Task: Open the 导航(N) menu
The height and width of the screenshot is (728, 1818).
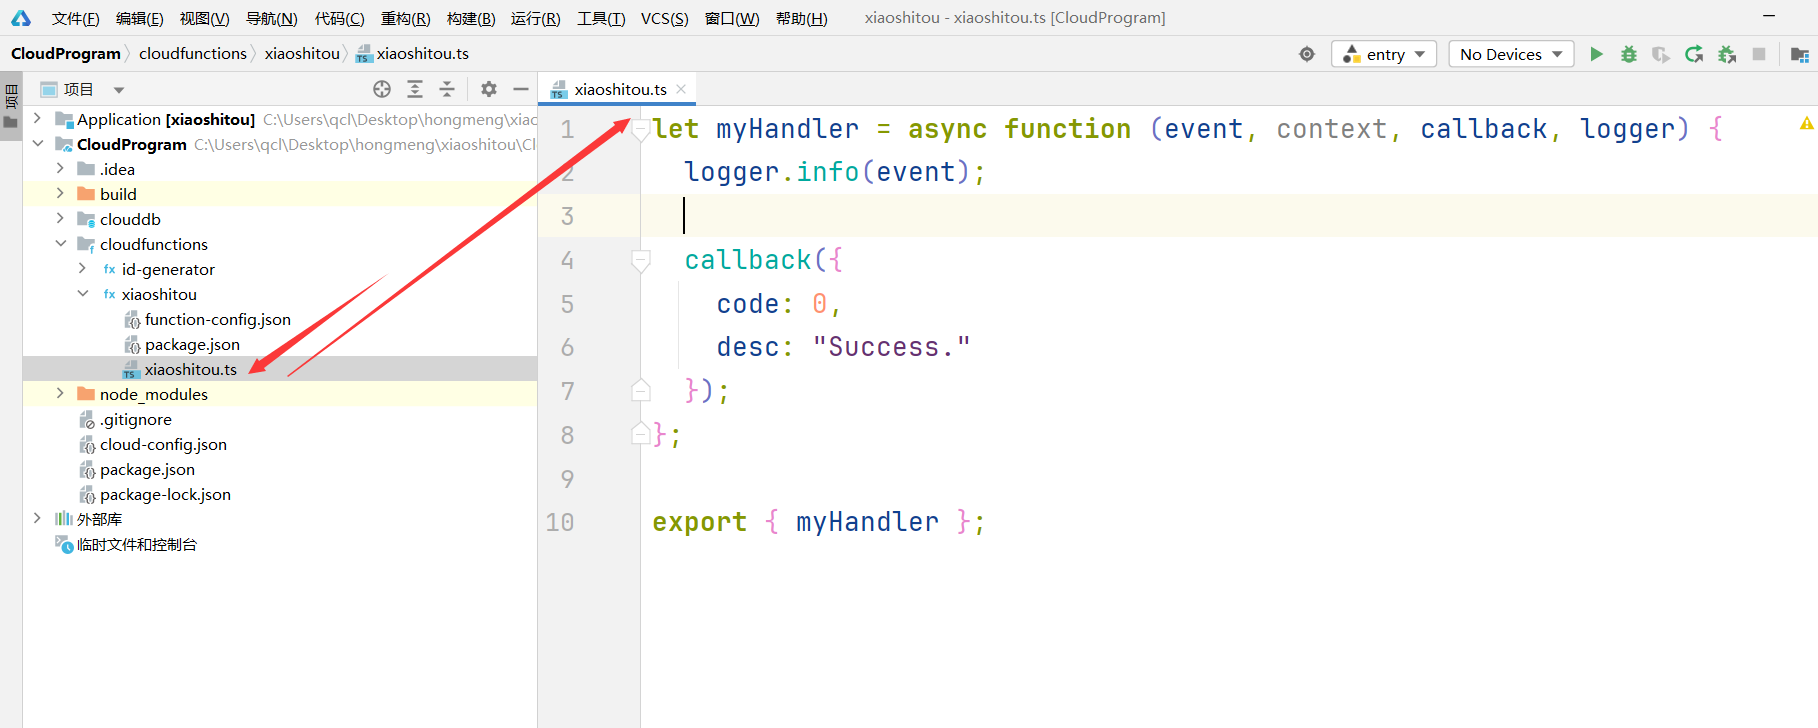Action: pyautogui.click(x=271, y=18)
